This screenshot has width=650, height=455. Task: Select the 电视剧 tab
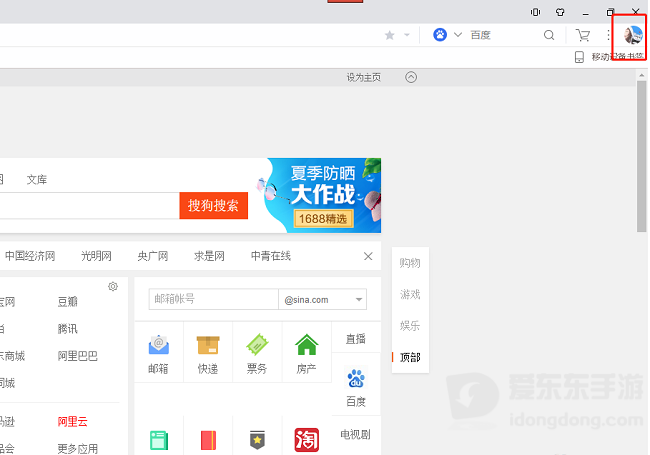pos(356,434)
